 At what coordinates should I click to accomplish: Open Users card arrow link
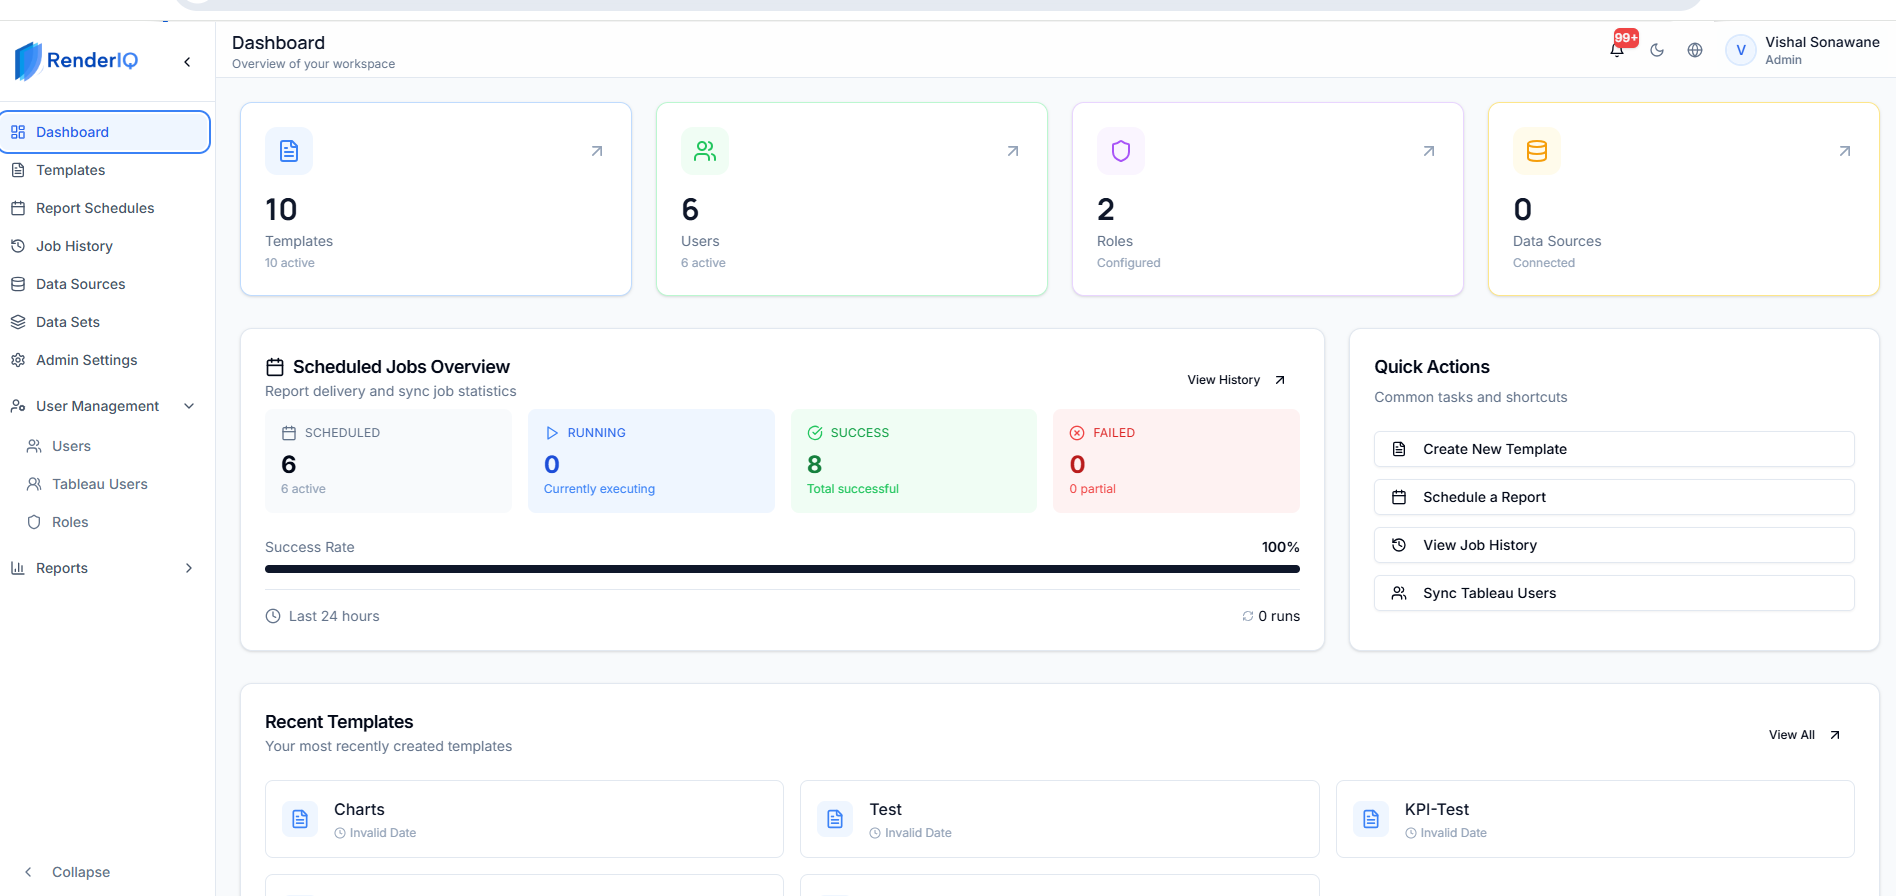tap(1013, 151)
